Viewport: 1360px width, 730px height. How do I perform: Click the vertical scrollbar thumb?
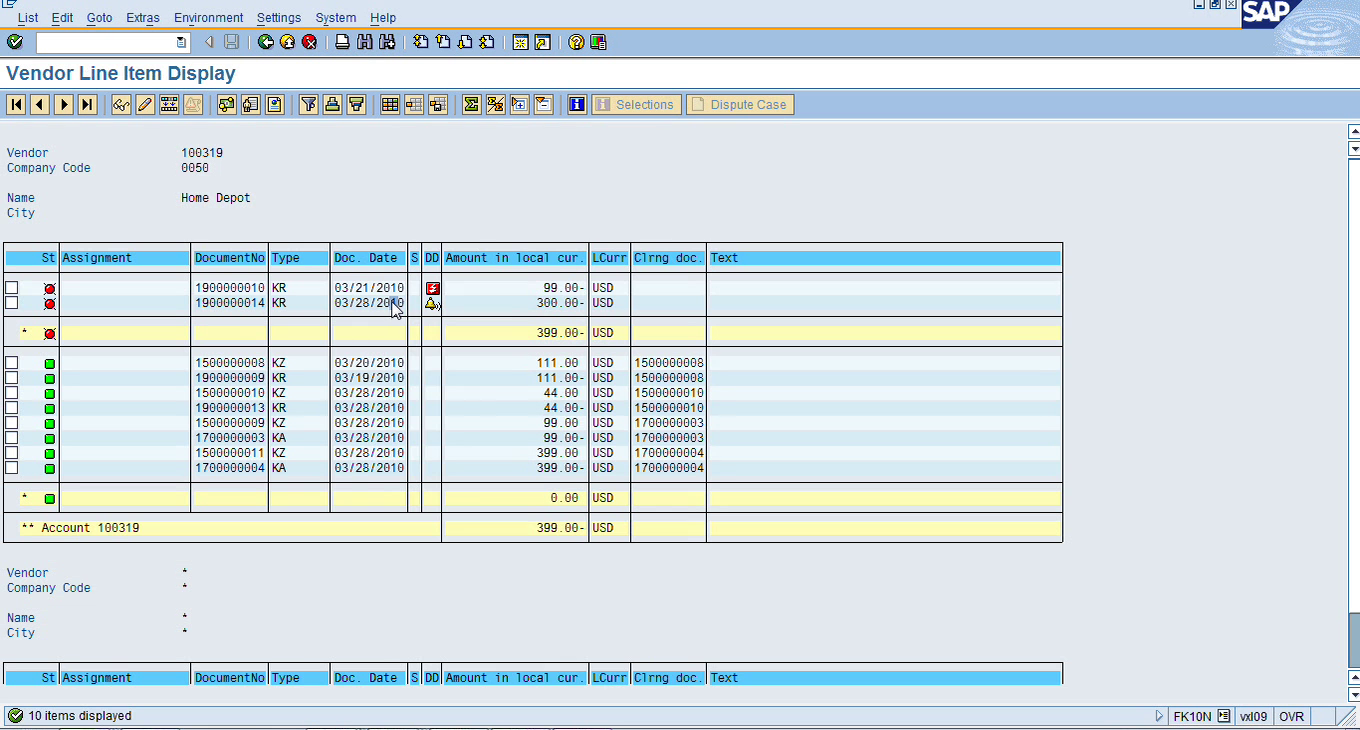[x=1354, y=640]
